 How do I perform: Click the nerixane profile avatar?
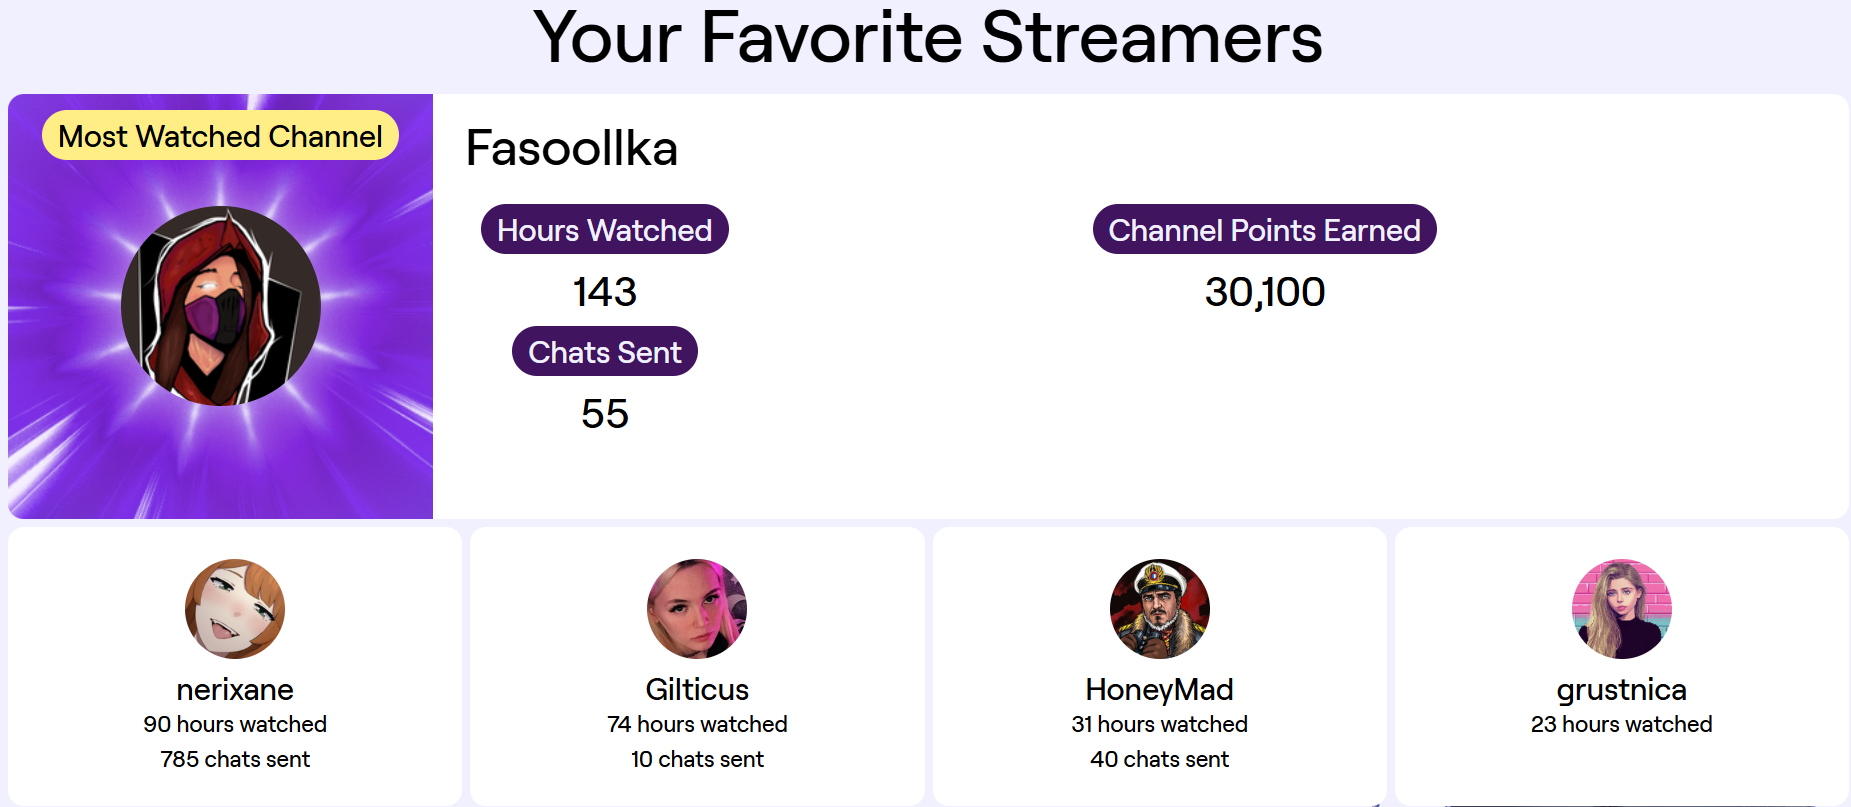(x=235, y=609)
